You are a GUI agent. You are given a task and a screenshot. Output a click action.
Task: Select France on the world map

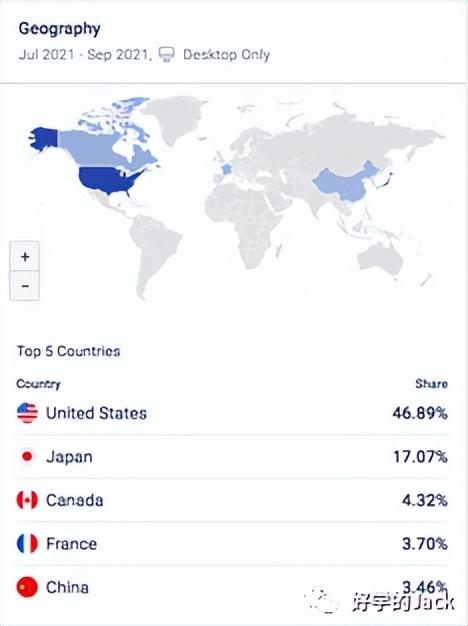(226, 169)
